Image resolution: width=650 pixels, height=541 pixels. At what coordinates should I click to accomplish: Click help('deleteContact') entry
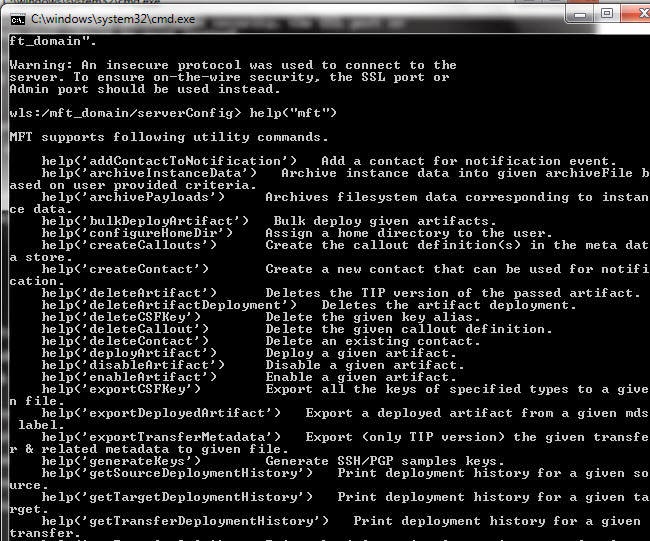[125, 341]
